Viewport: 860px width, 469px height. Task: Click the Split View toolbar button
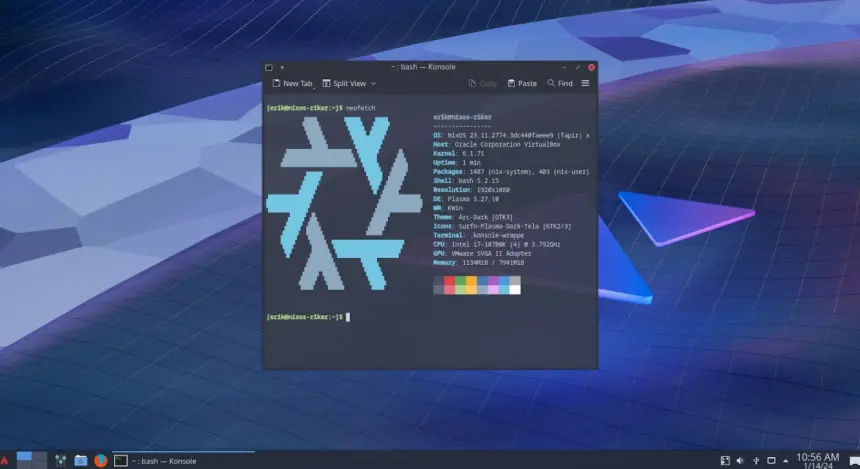click(344, 83)
